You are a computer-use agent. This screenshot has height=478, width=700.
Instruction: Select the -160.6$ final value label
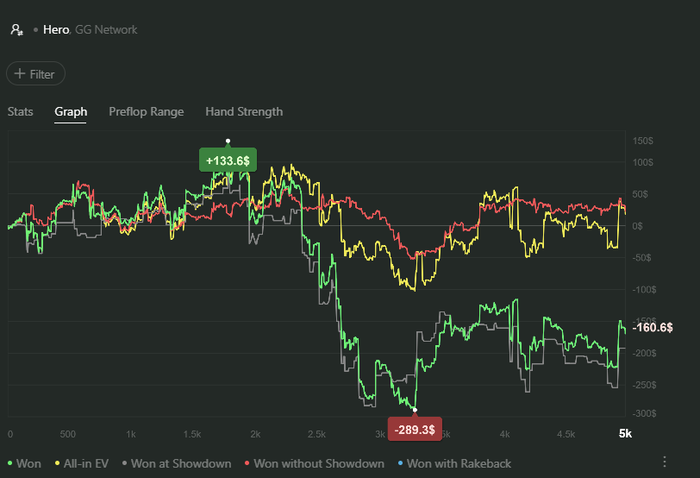click(x=653, y=328)
